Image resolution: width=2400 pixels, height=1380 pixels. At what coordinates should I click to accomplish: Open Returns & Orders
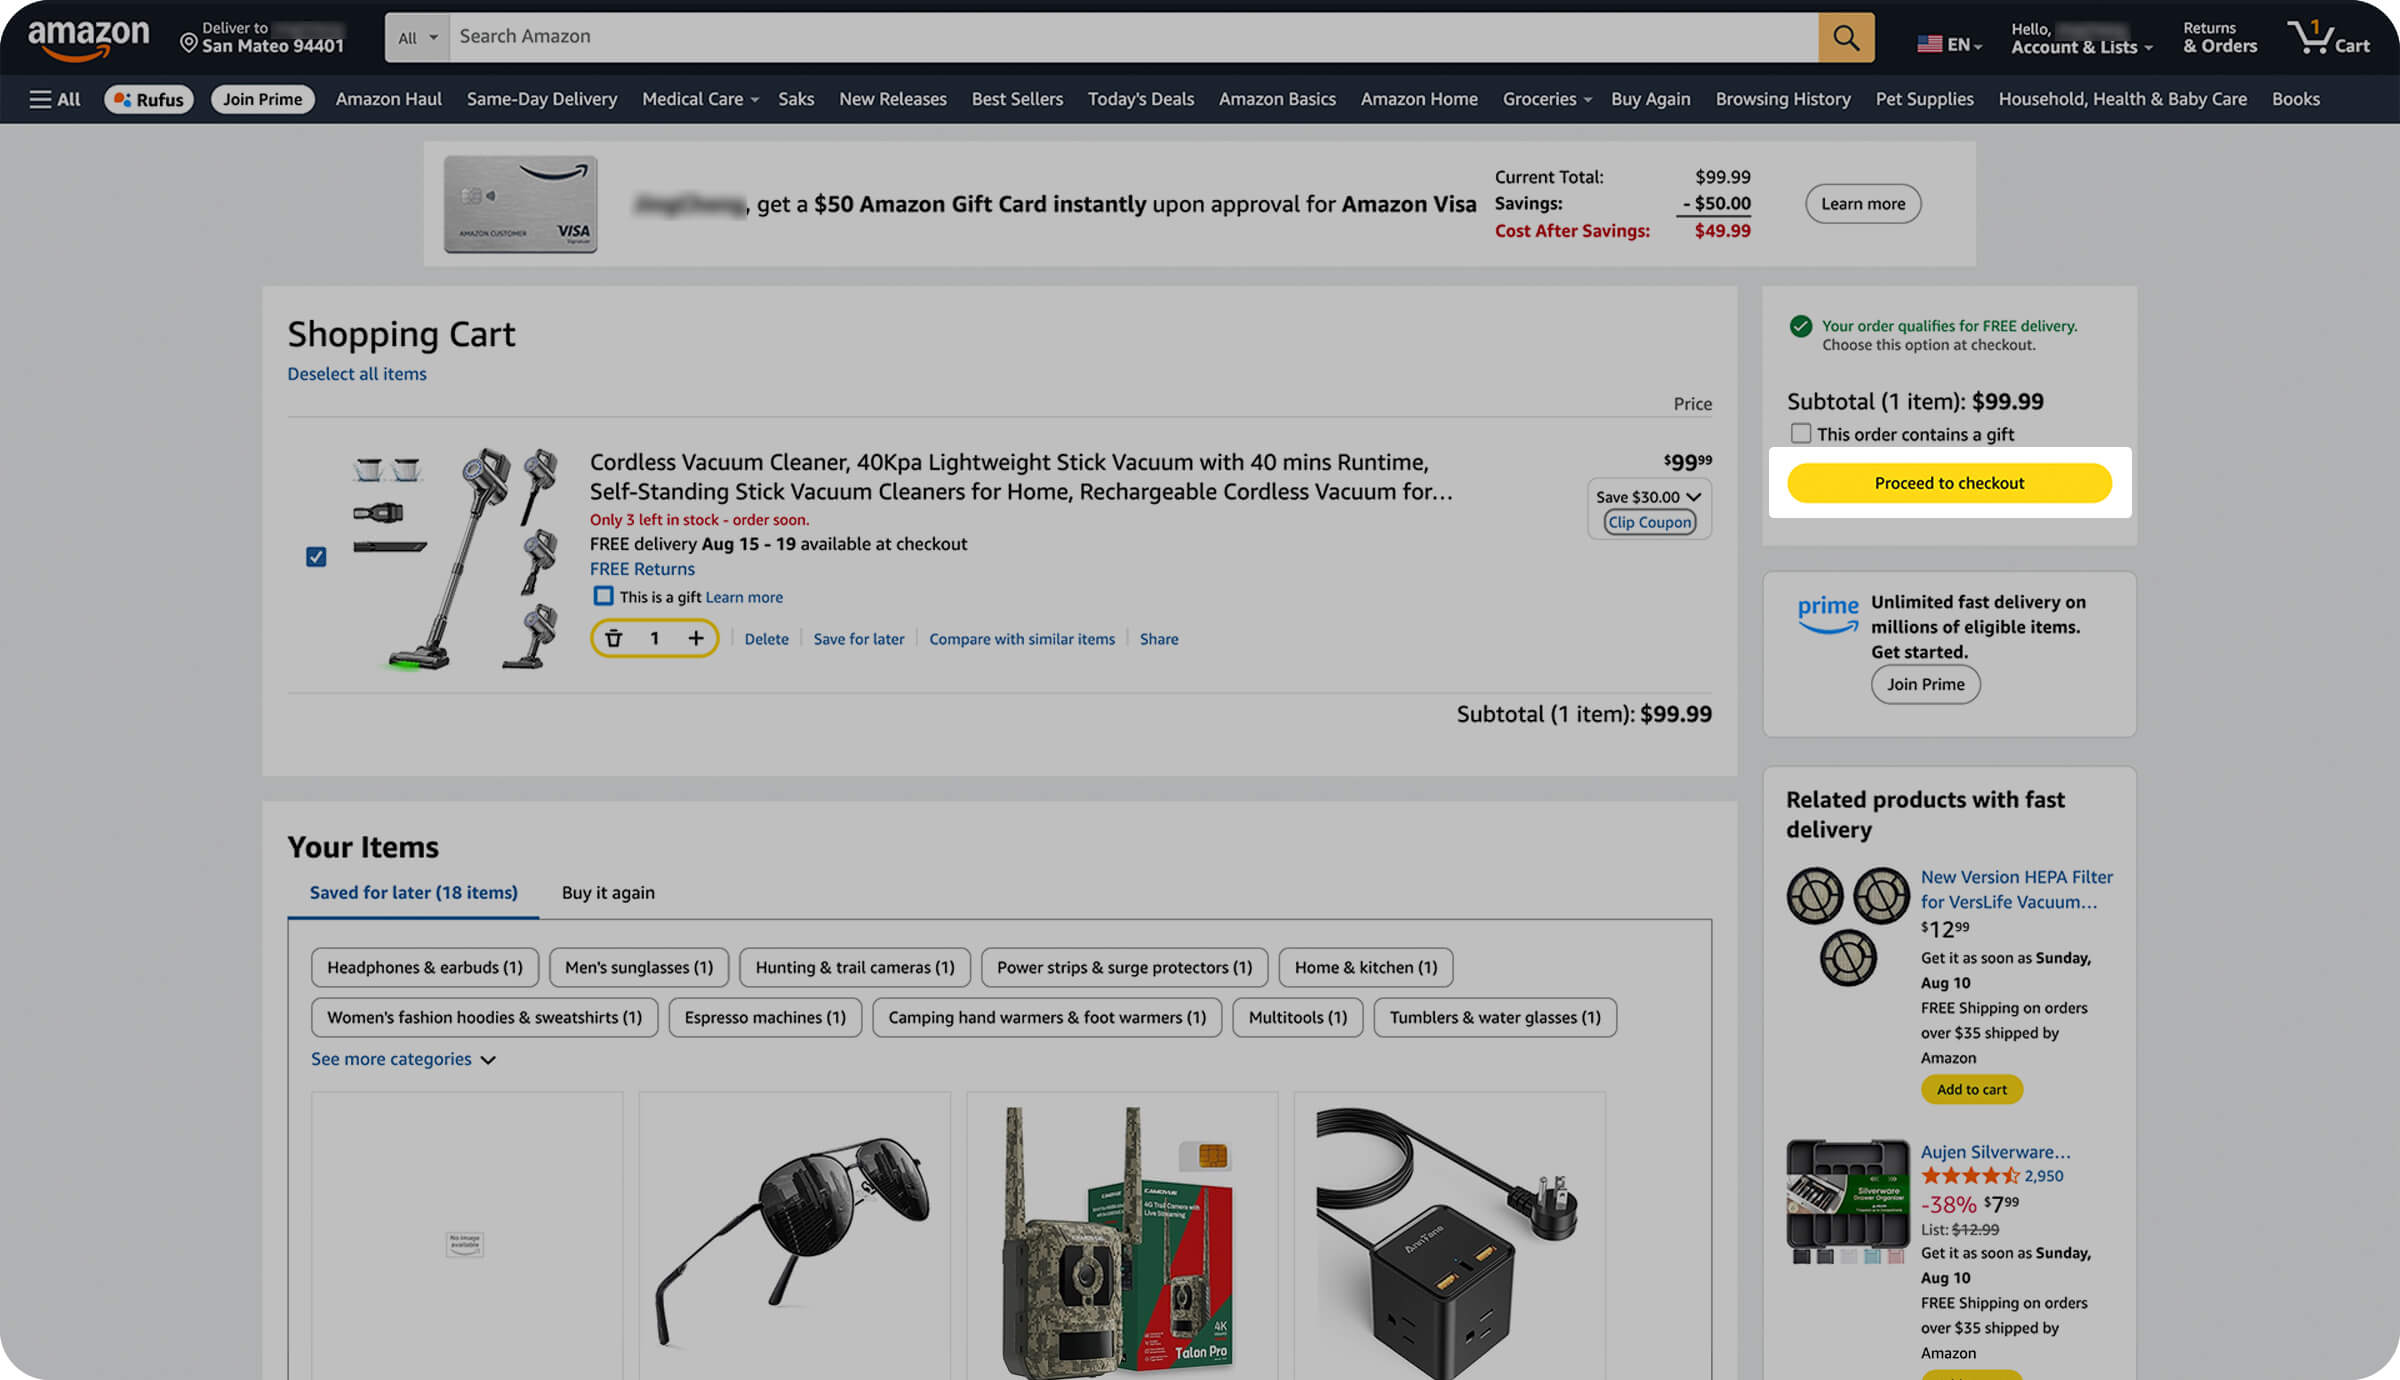2220,38
